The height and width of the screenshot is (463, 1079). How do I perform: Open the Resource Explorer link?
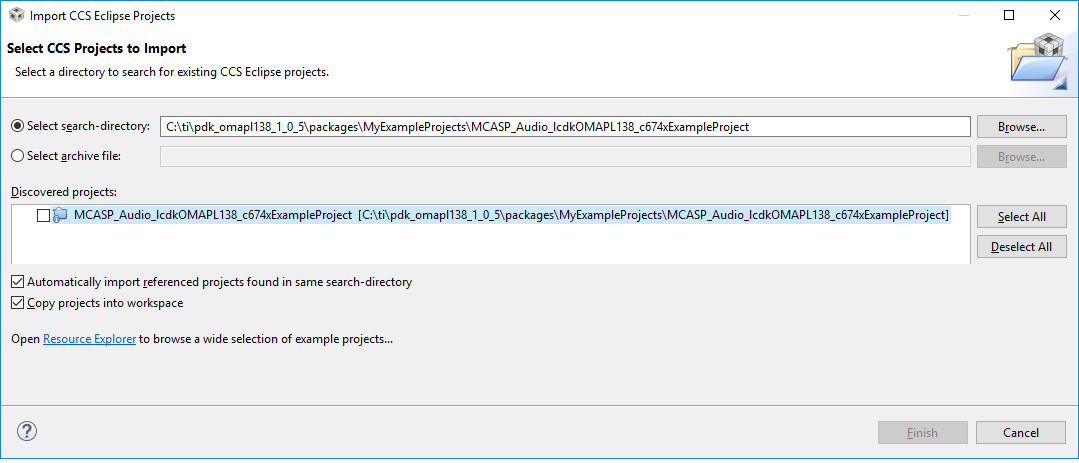pos(89,339)
